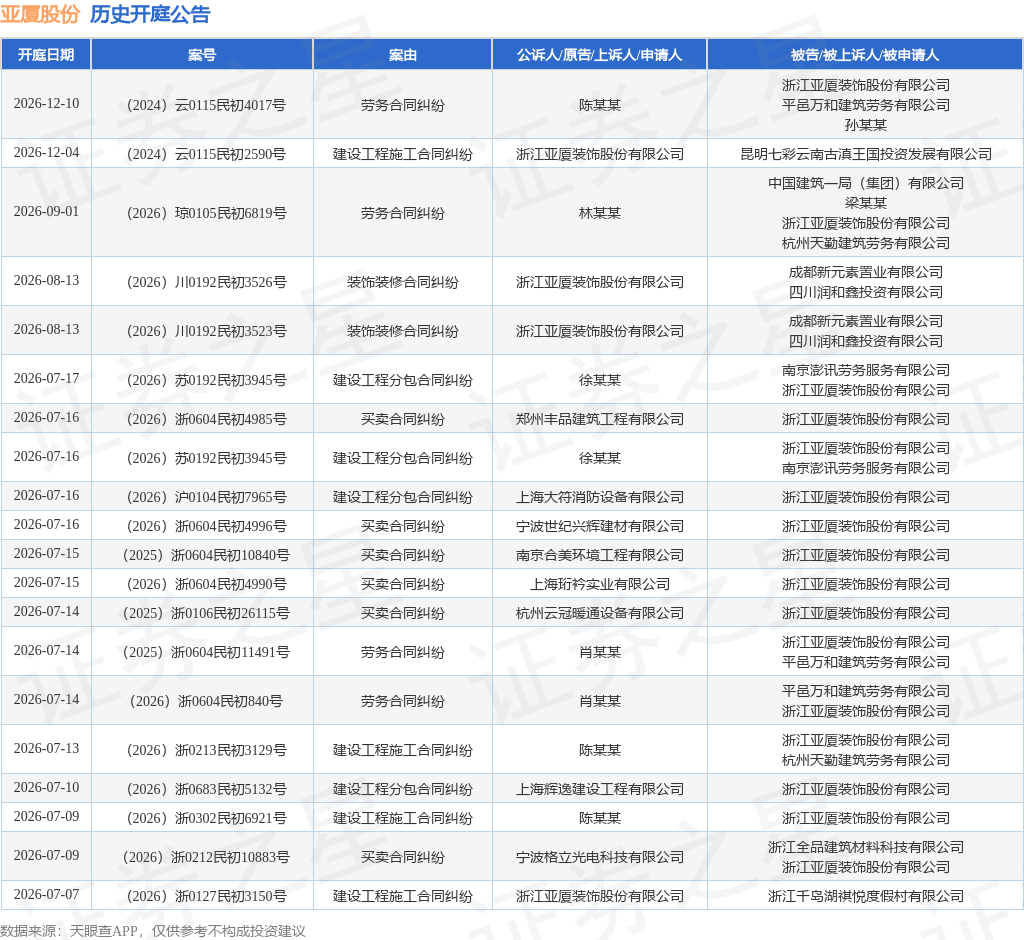Click plaintiff 上海大符消防设备有限公司

[600, 497]
